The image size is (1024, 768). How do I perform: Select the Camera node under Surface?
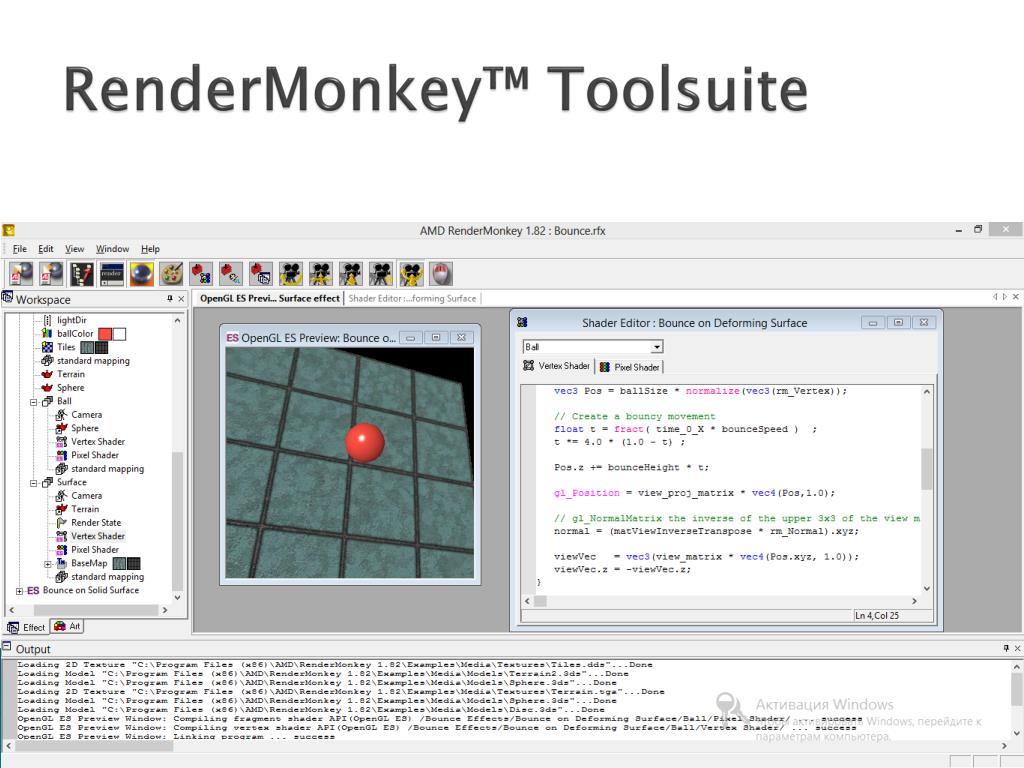pyautogui.click(x=86, y=496)
